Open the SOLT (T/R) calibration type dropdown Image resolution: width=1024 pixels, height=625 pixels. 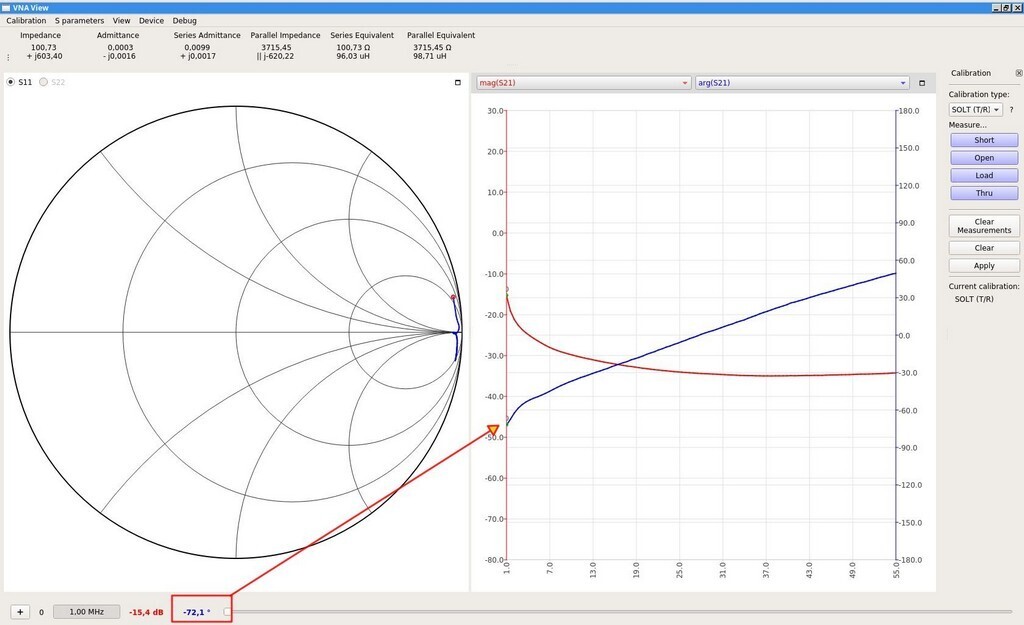click(976, 110)
